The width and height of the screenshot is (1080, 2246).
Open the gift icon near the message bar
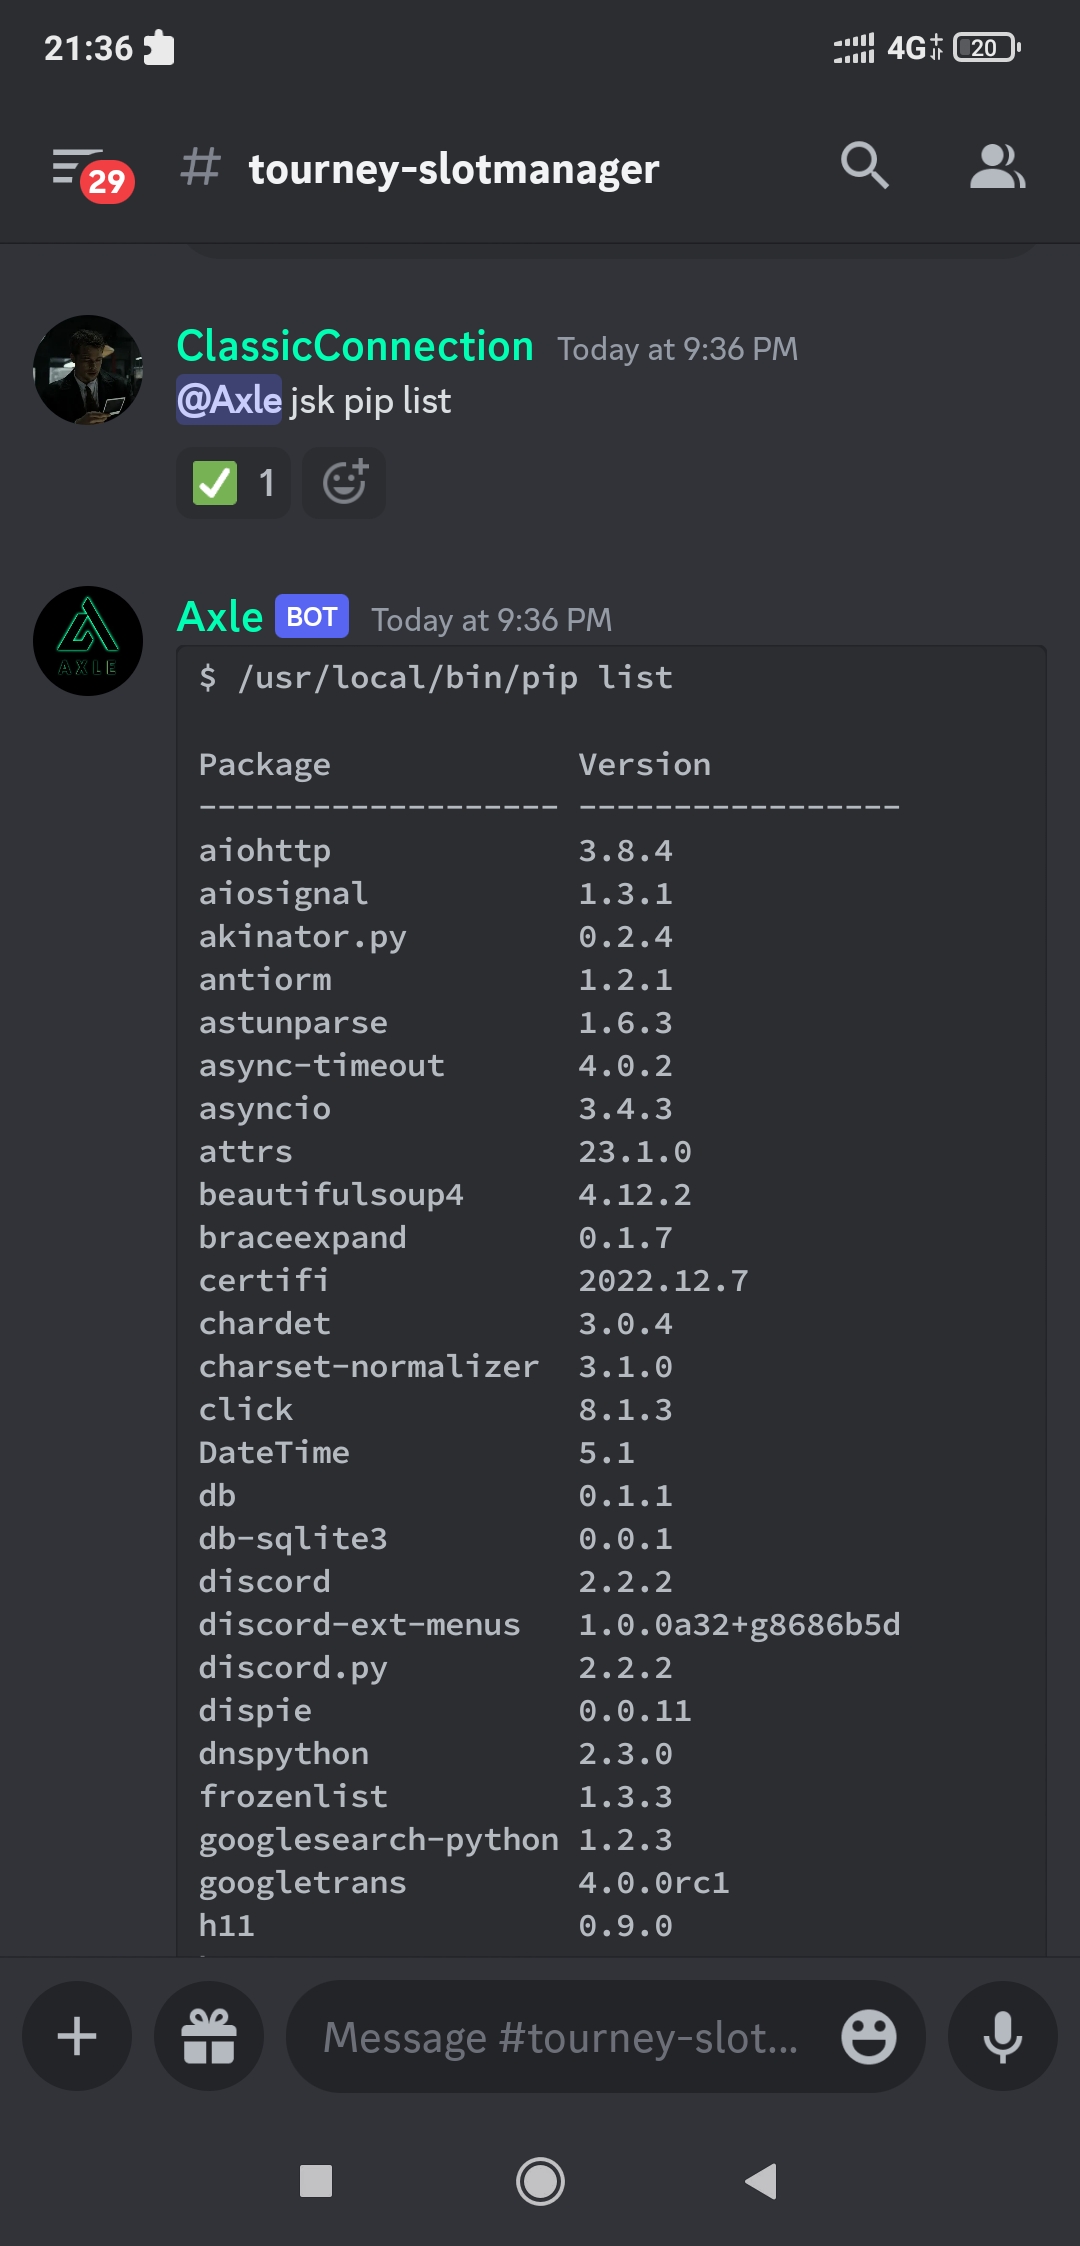[208, 2036]
